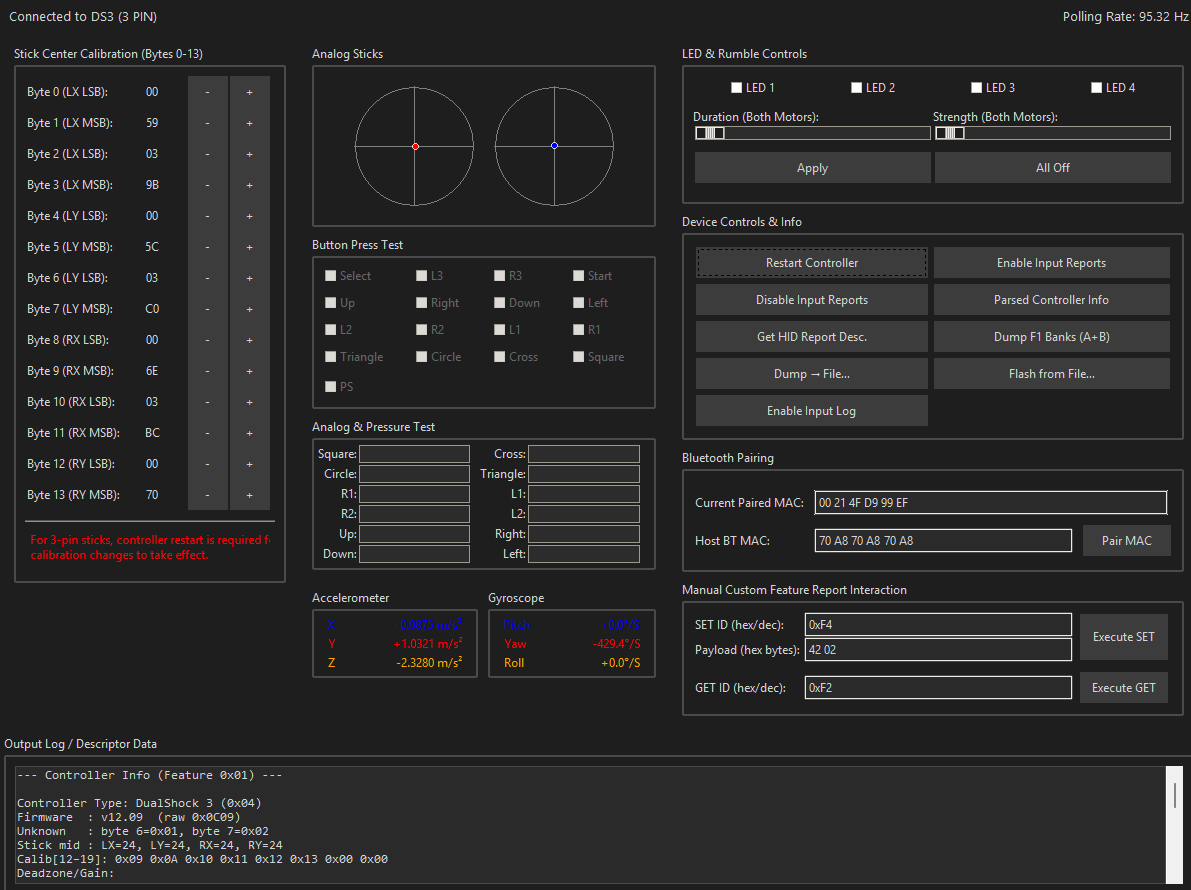Click the L2 pressure bar
This screenshot has height=890, width=1191.
point(584,514)
